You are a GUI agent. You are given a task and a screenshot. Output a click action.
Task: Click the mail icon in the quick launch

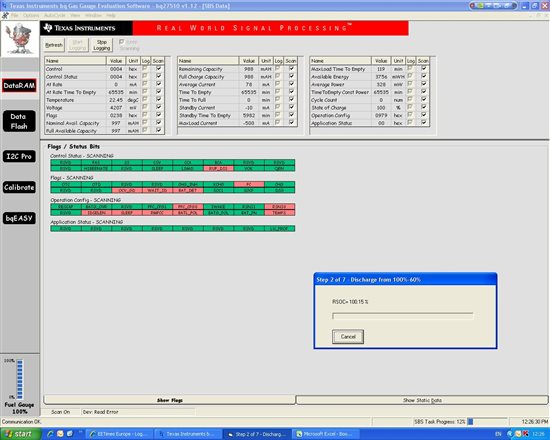[x=60, y=434]
